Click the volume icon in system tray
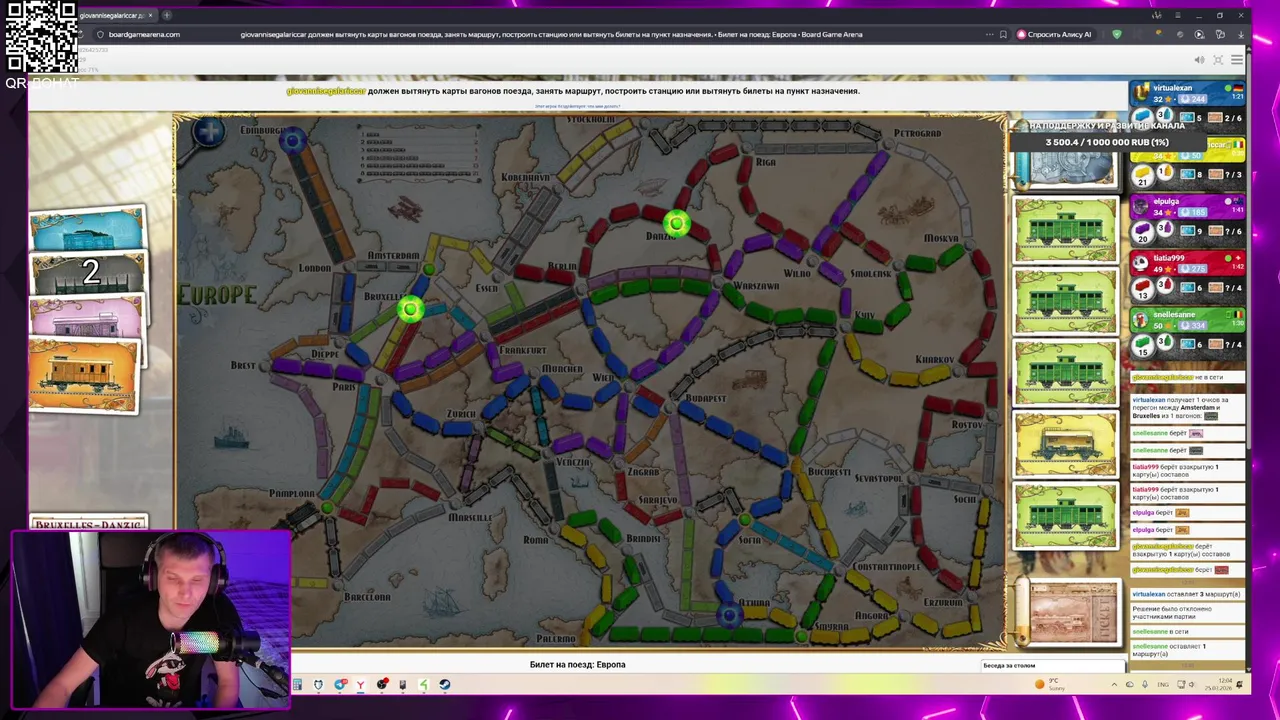 coord(1192,685)
